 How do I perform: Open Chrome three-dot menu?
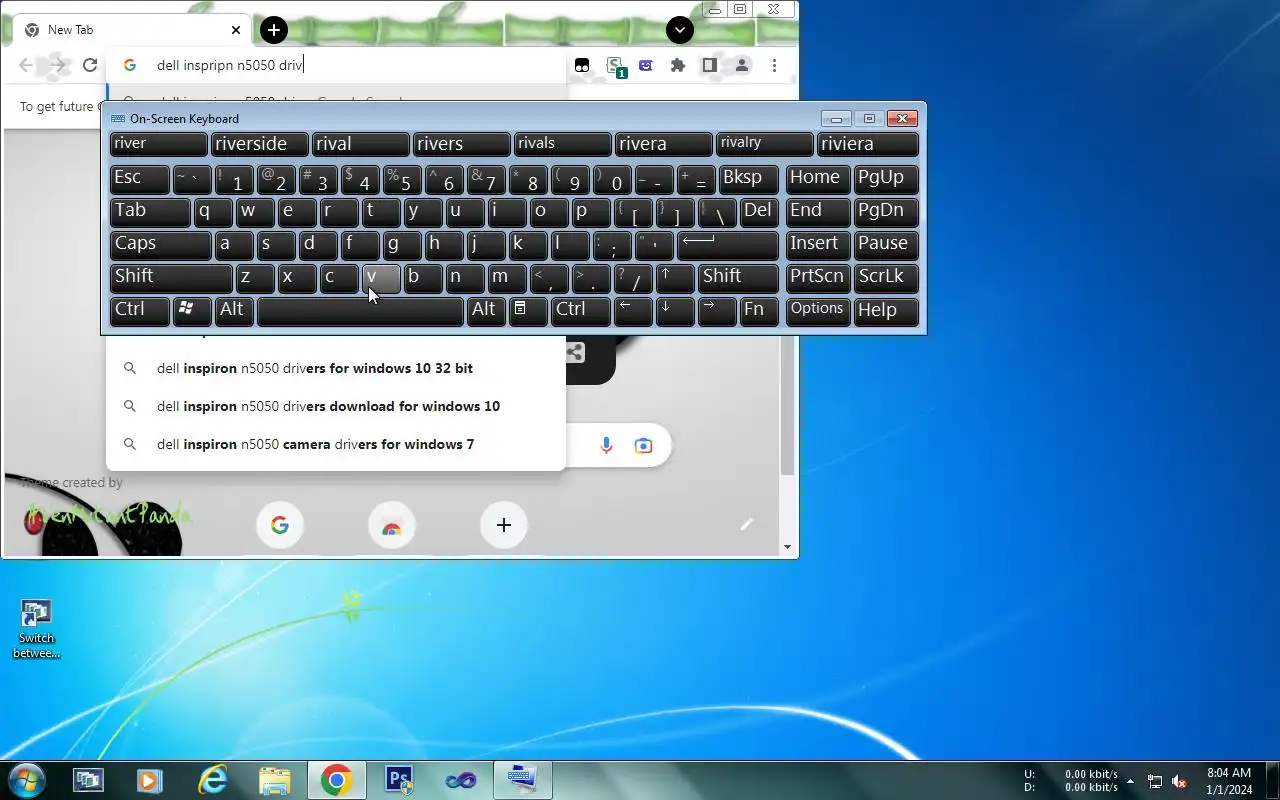[774, 65]
